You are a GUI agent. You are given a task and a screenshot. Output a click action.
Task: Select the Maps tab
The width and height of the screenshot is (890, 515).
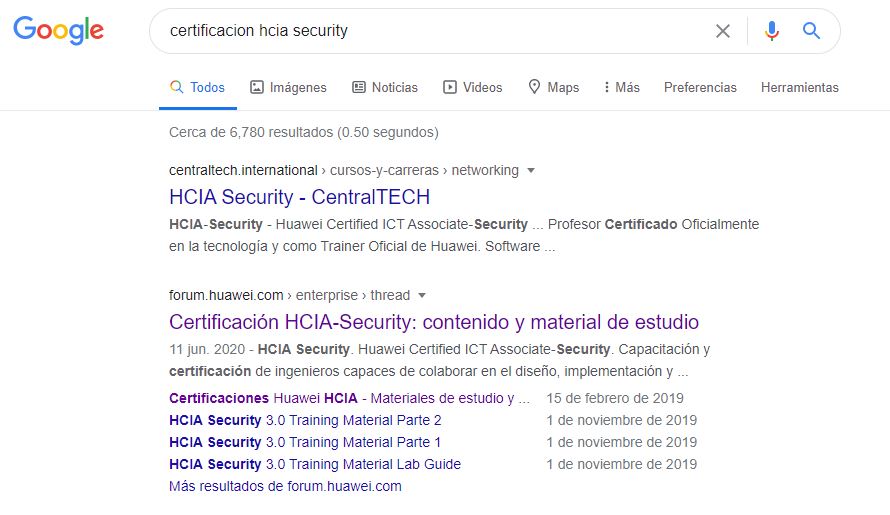[x=553, y=87]
